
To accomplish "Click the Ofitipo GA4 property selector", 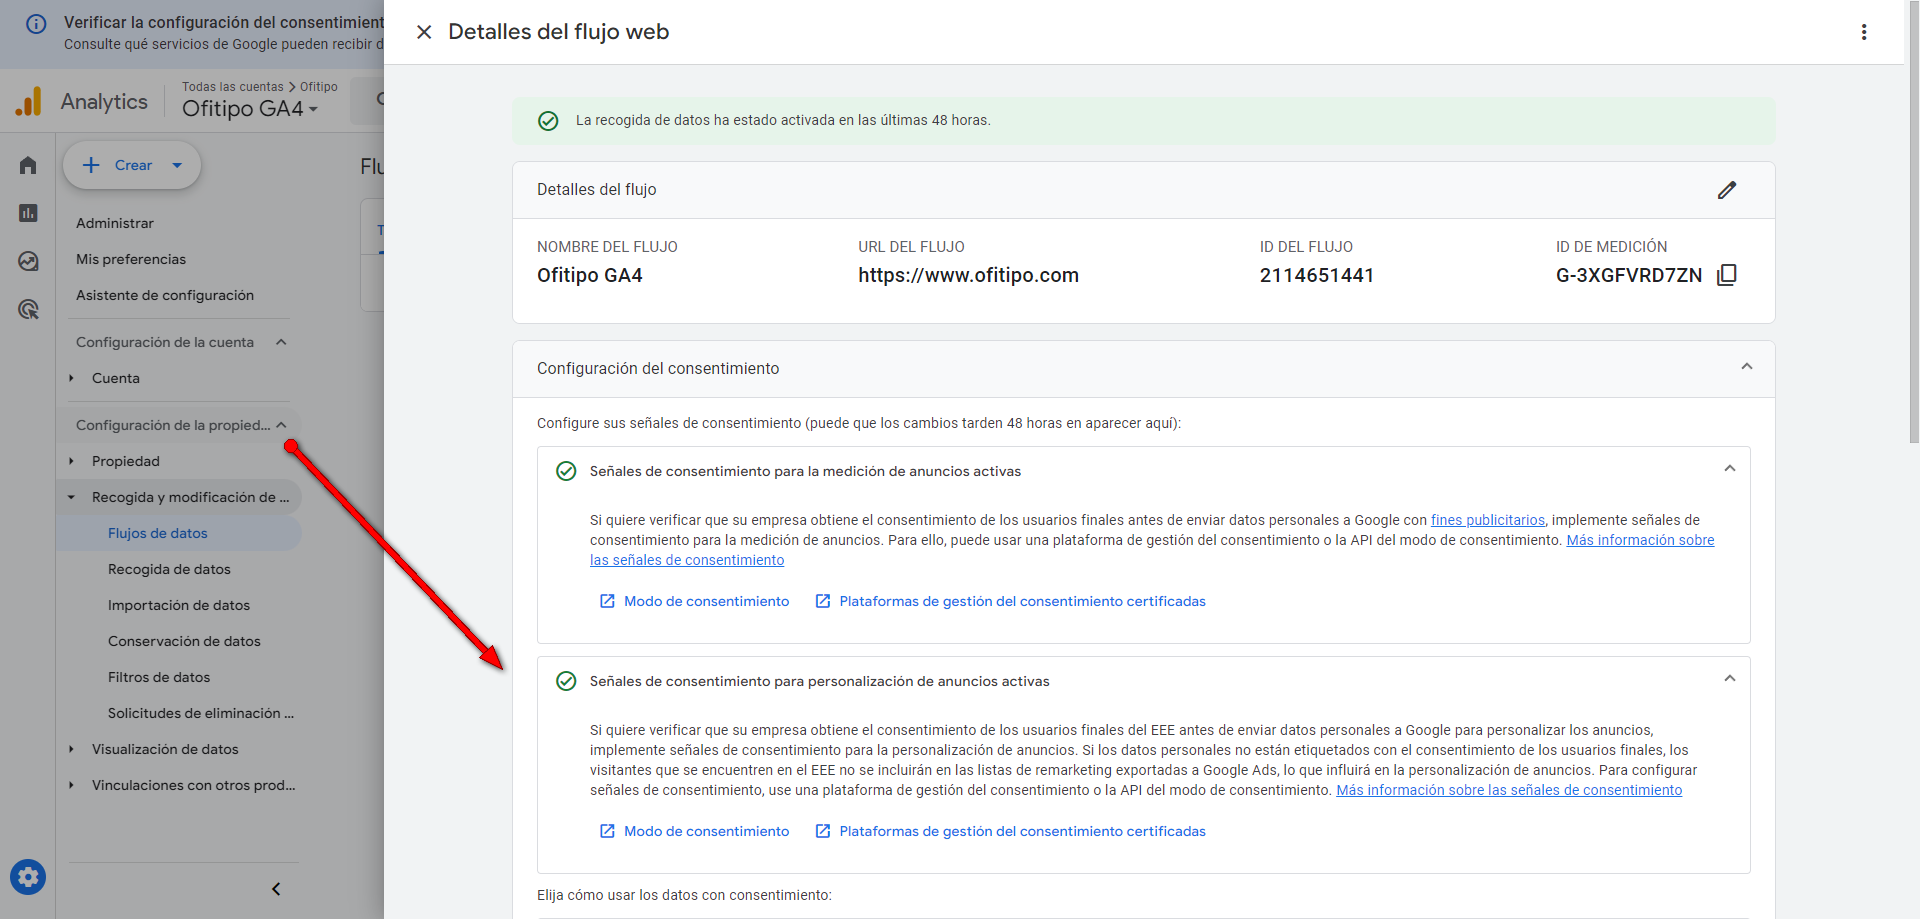I will point(249,108).
